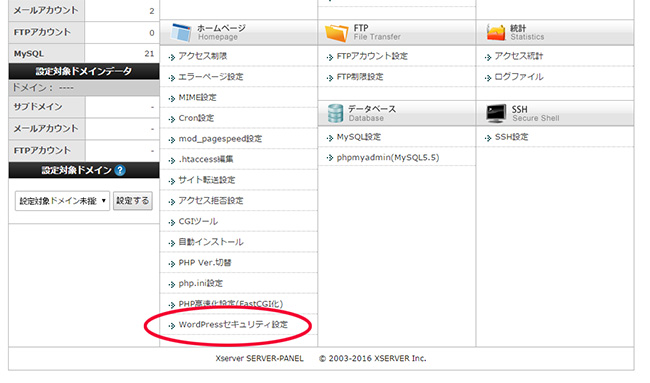Open アクセス拒否設定 link
Viewport: 650px width, 383px height.
pyautogui.click(x=211, y=201)
